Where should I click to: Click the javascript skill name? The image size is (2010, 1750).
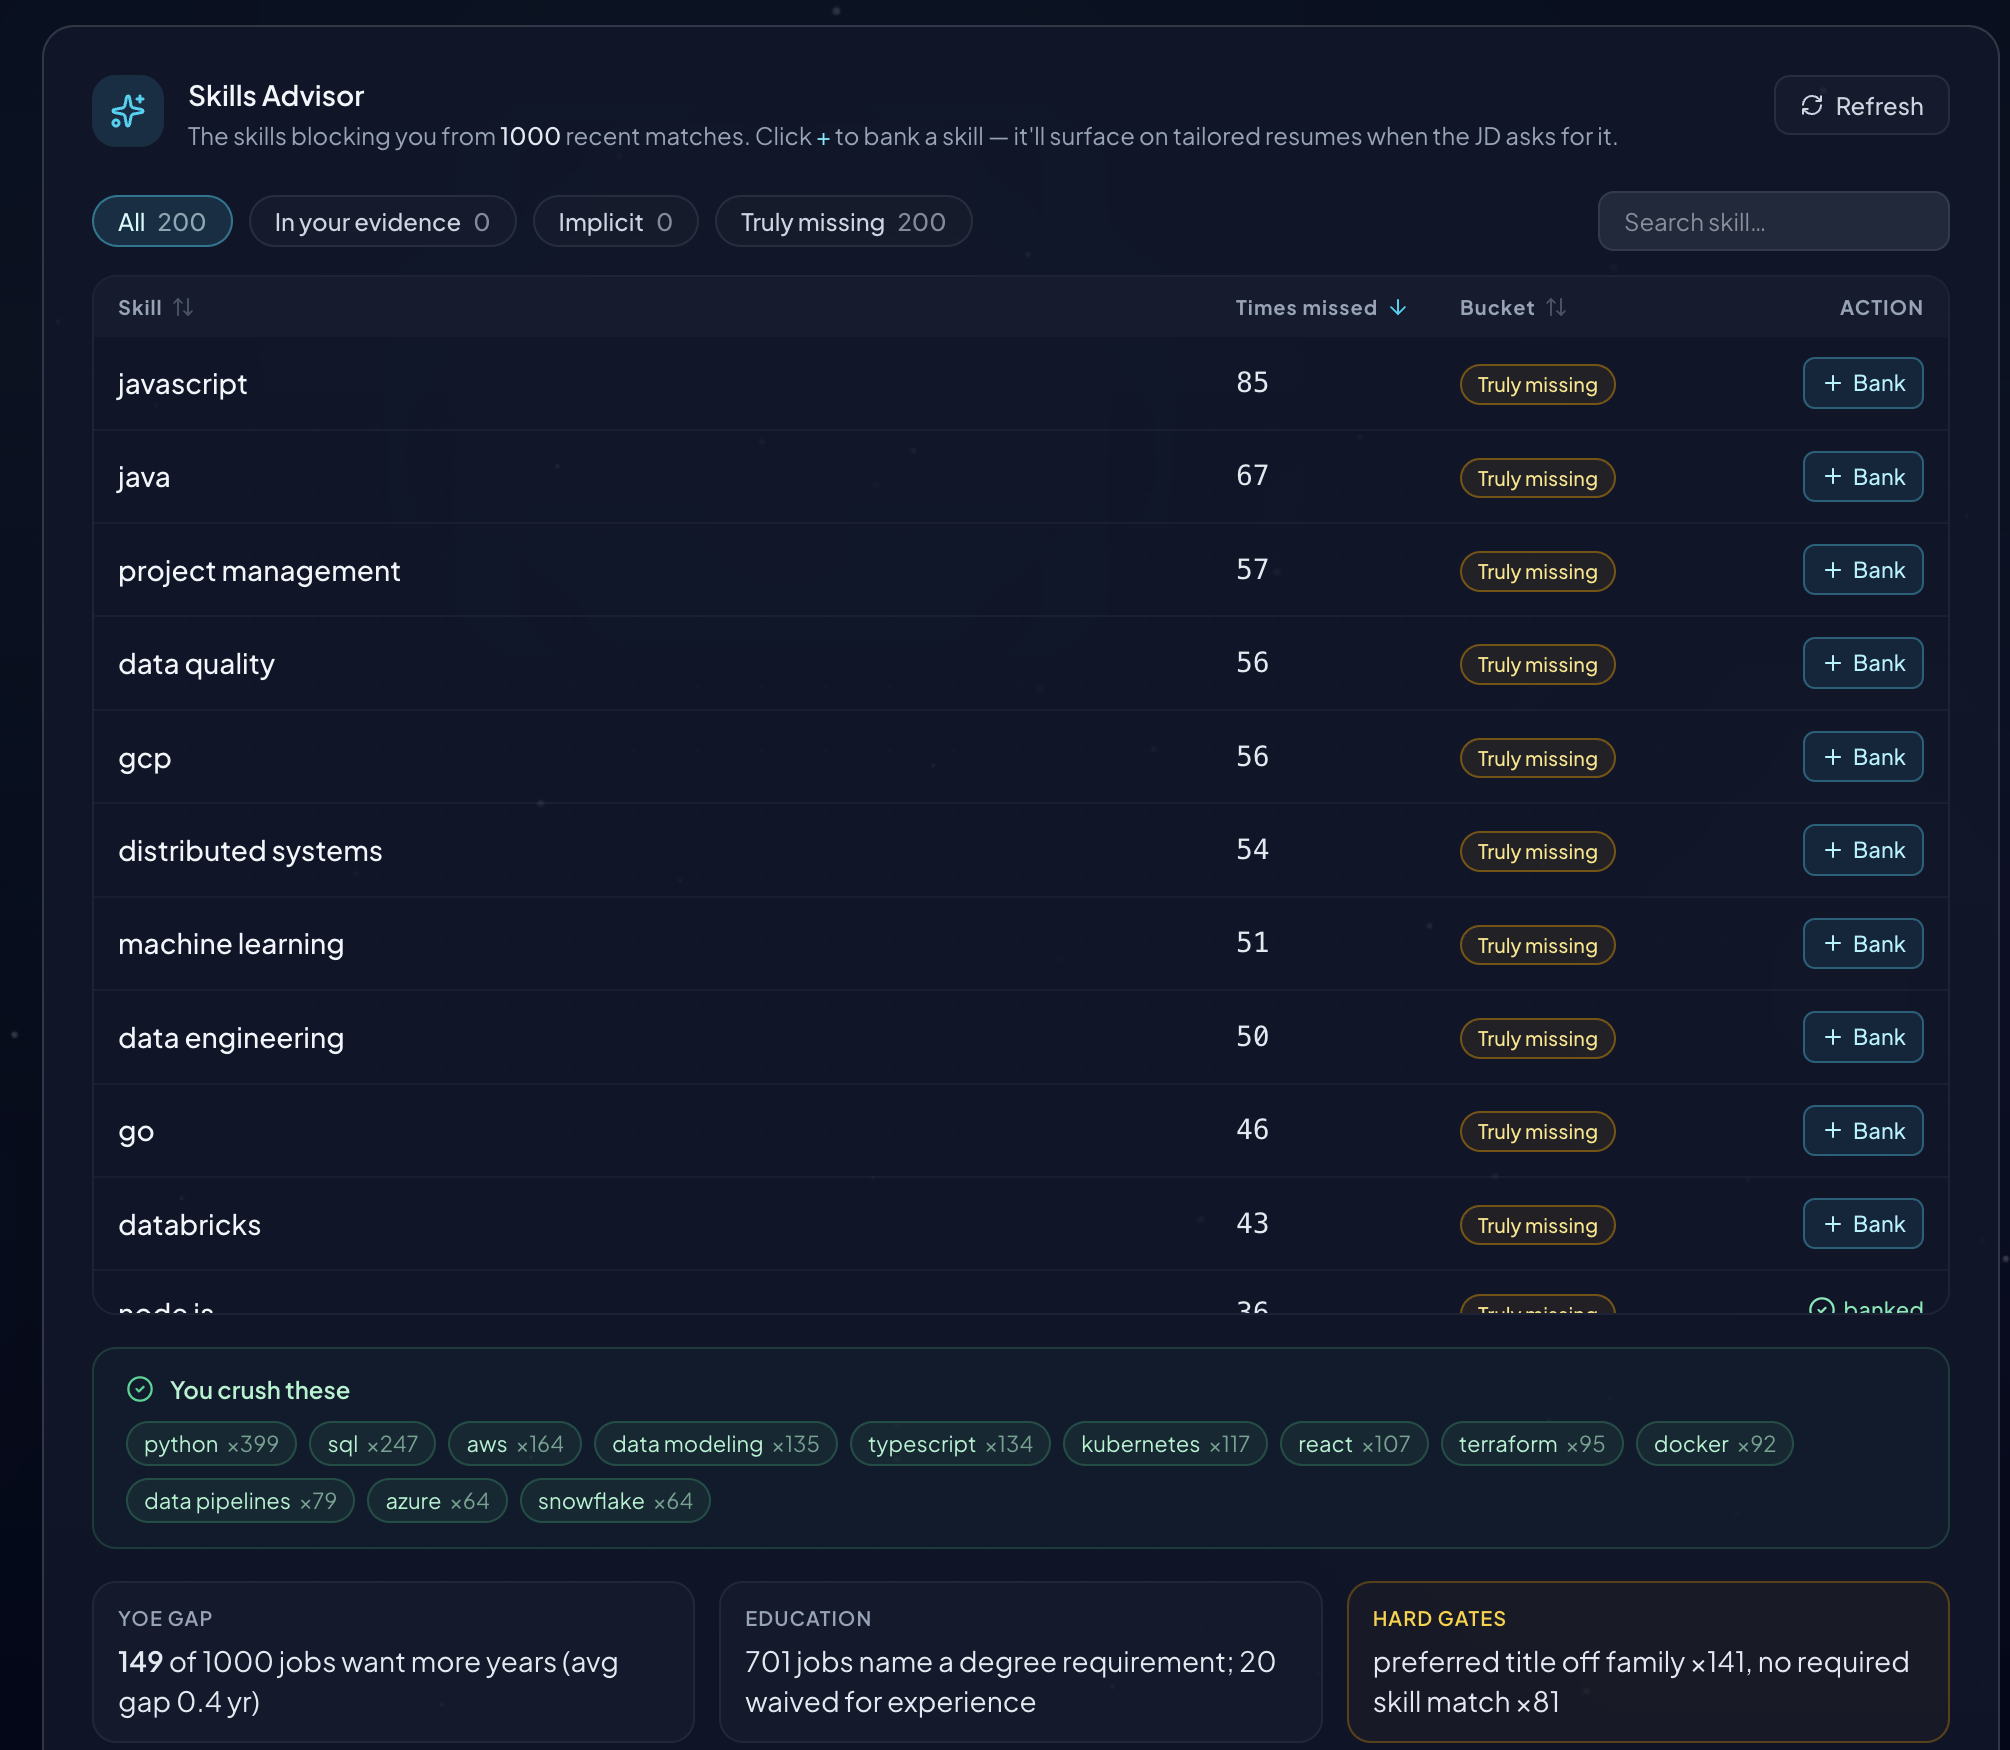pyautogui.click(x=182, y=384)
